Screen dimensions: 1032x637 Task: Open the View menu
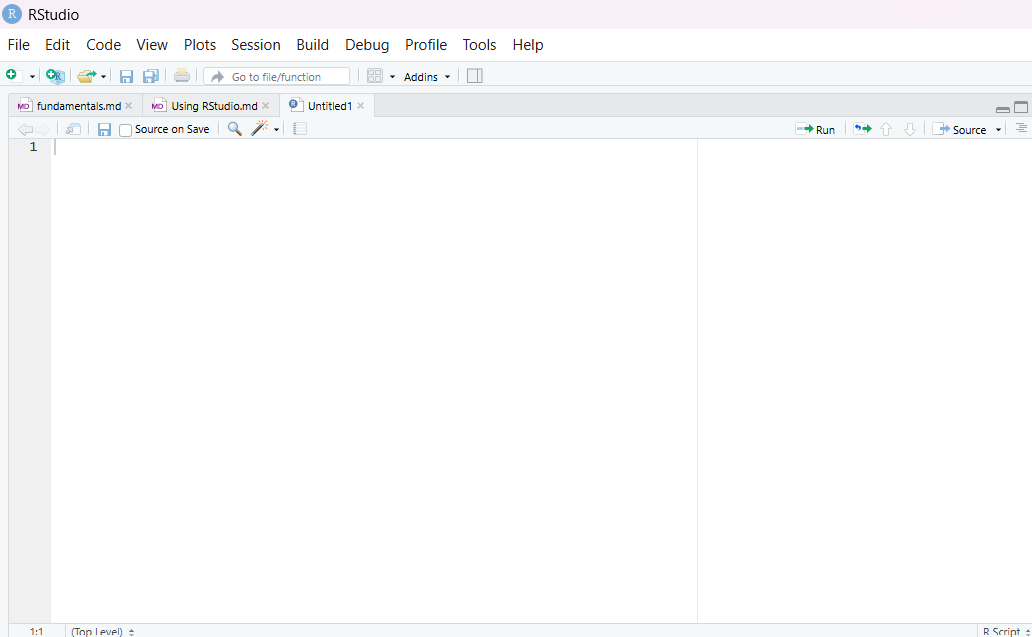pos(152,45)
